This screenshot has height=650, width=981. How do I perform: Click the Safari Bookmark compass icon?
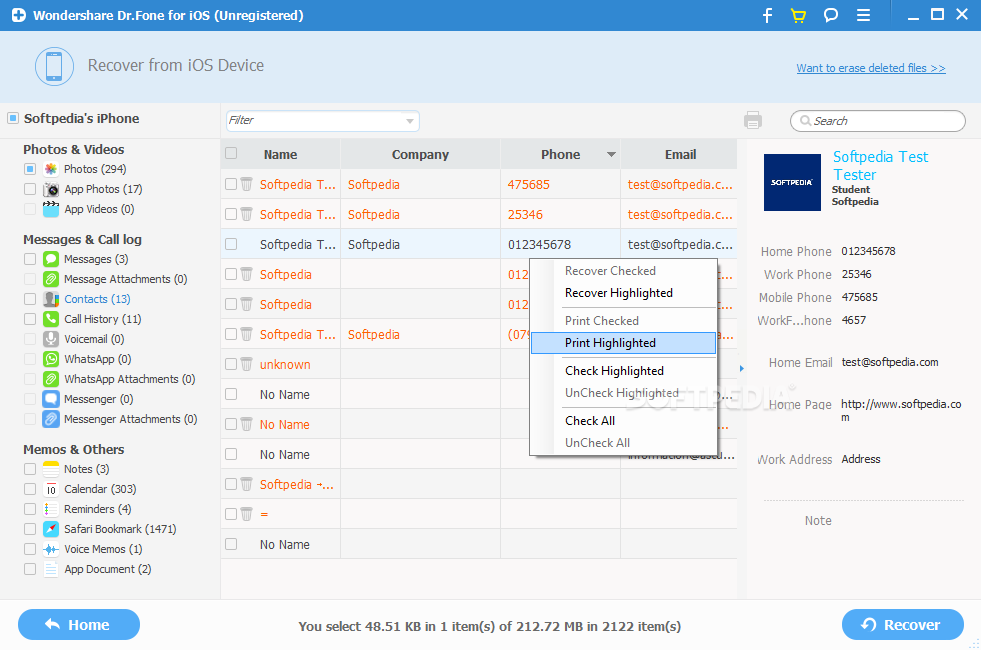(x=51, y=529)
